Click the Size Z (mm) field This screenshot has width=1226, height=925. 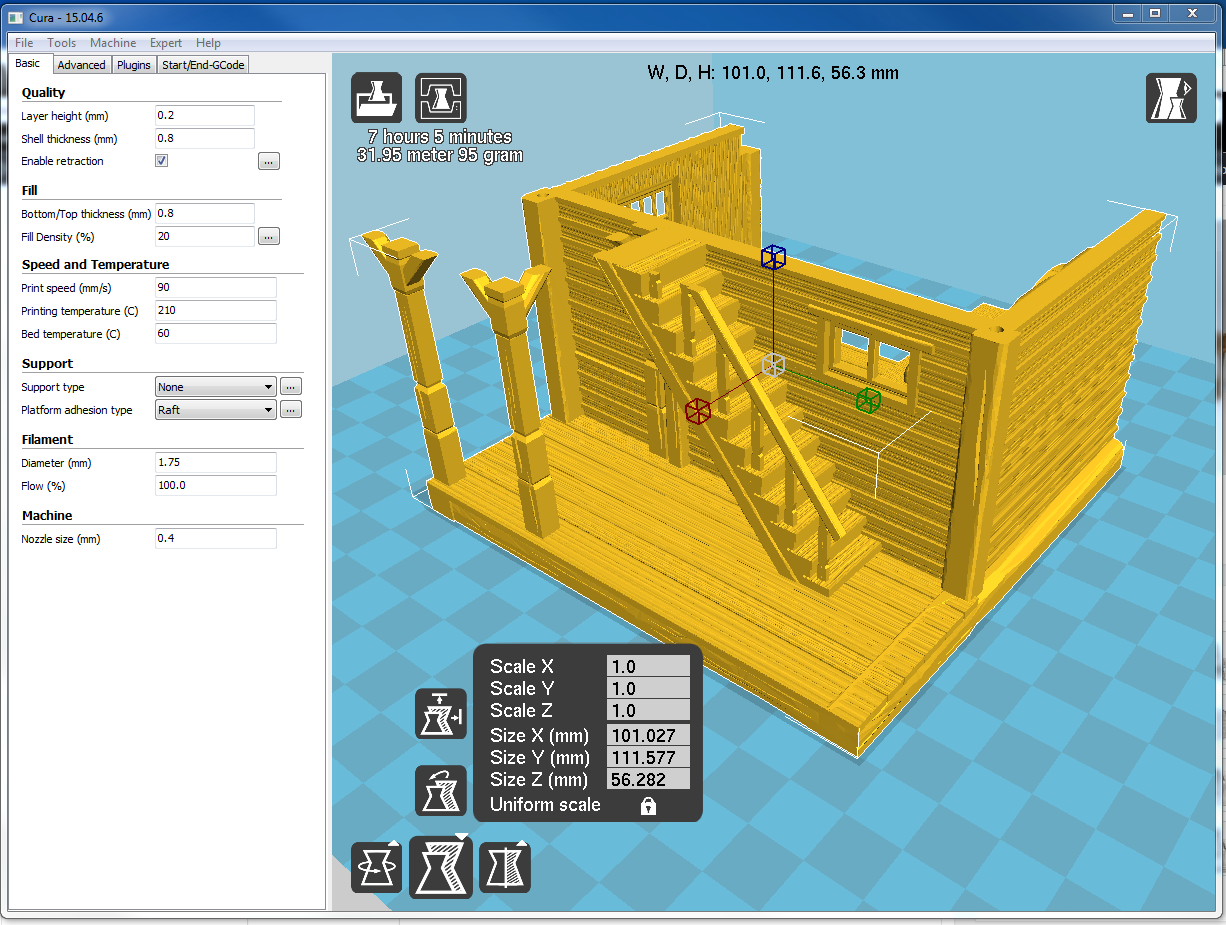point(648,780)
